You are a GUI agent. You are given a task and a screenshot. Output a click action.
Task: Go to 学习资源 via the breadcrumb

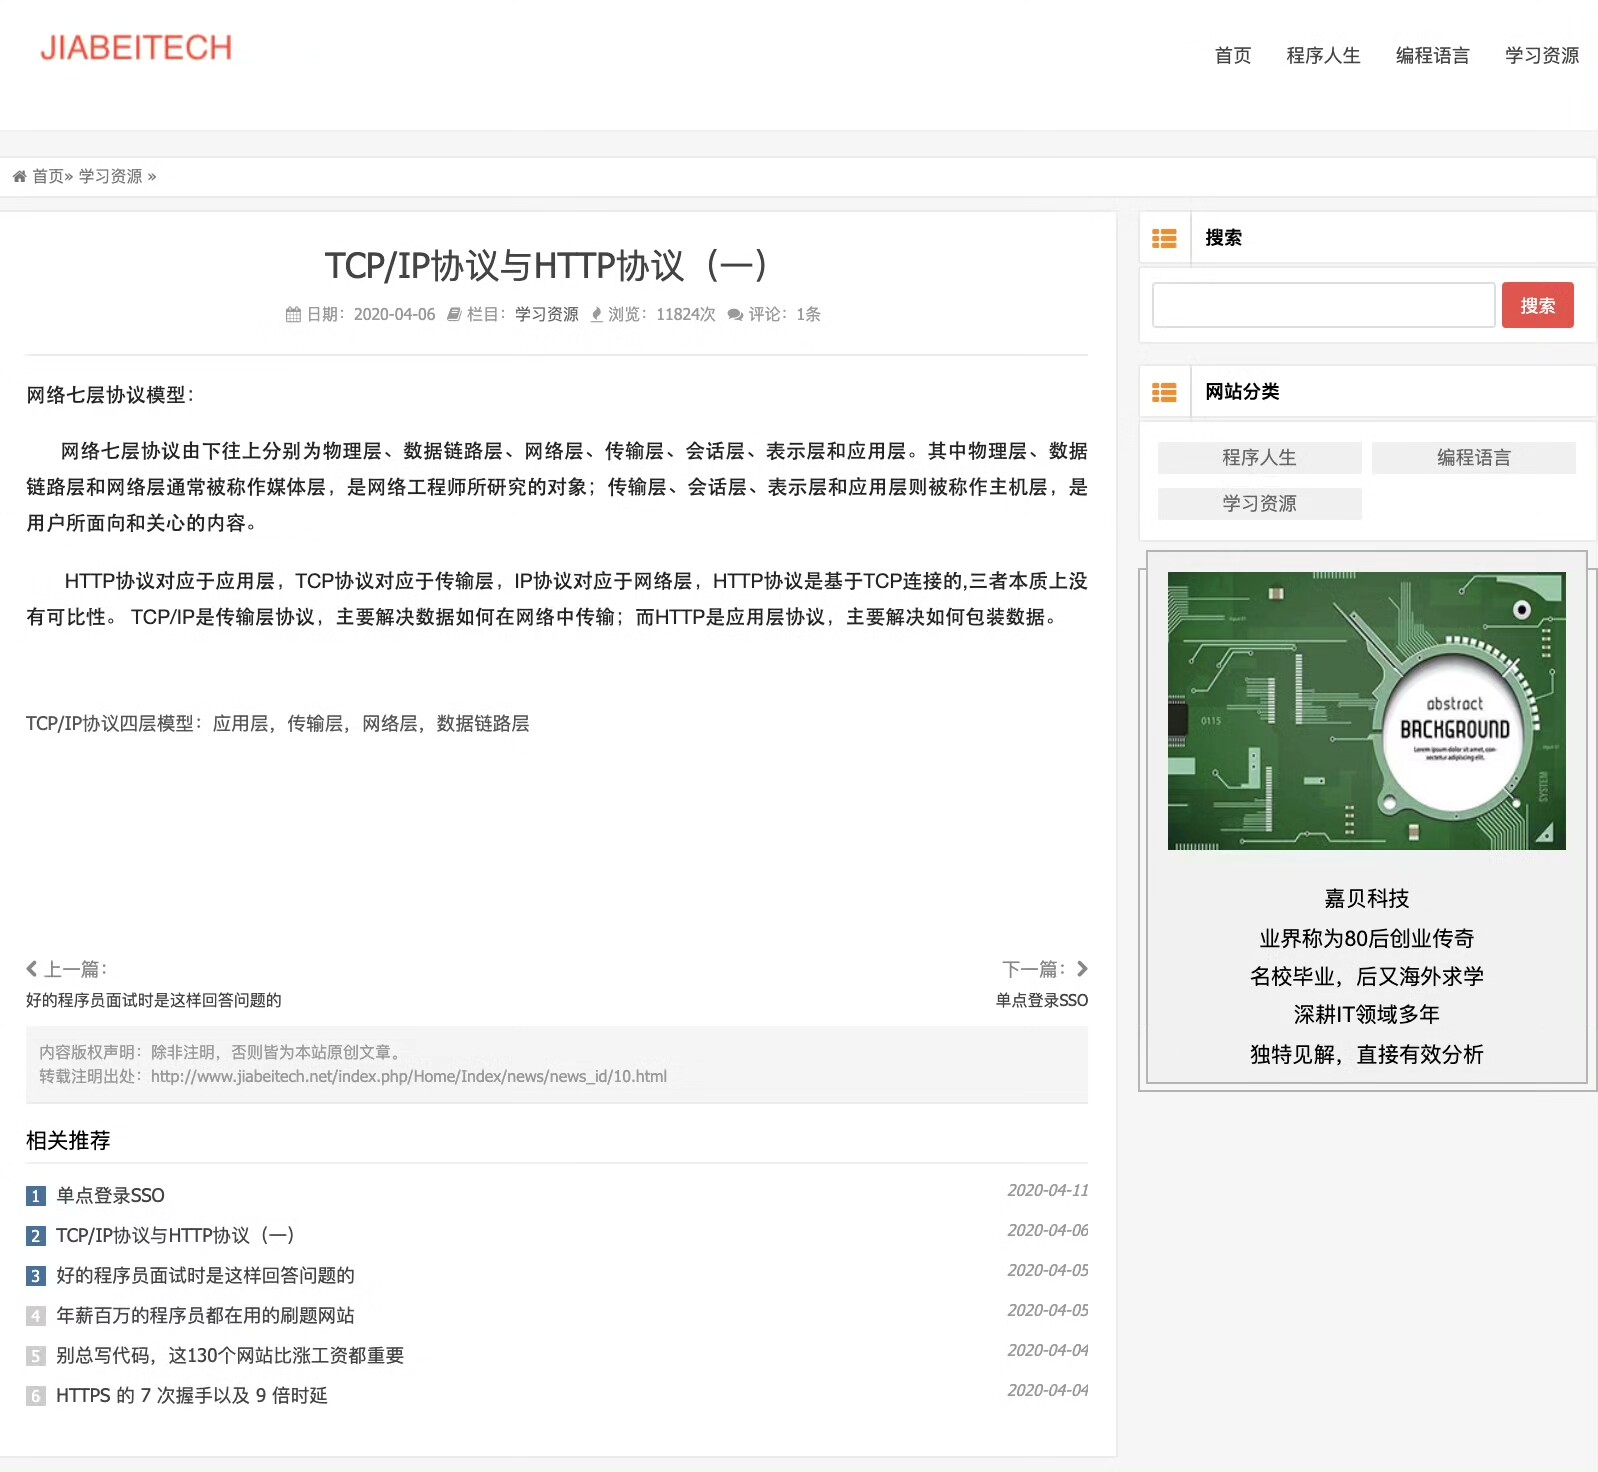(110, 177)
